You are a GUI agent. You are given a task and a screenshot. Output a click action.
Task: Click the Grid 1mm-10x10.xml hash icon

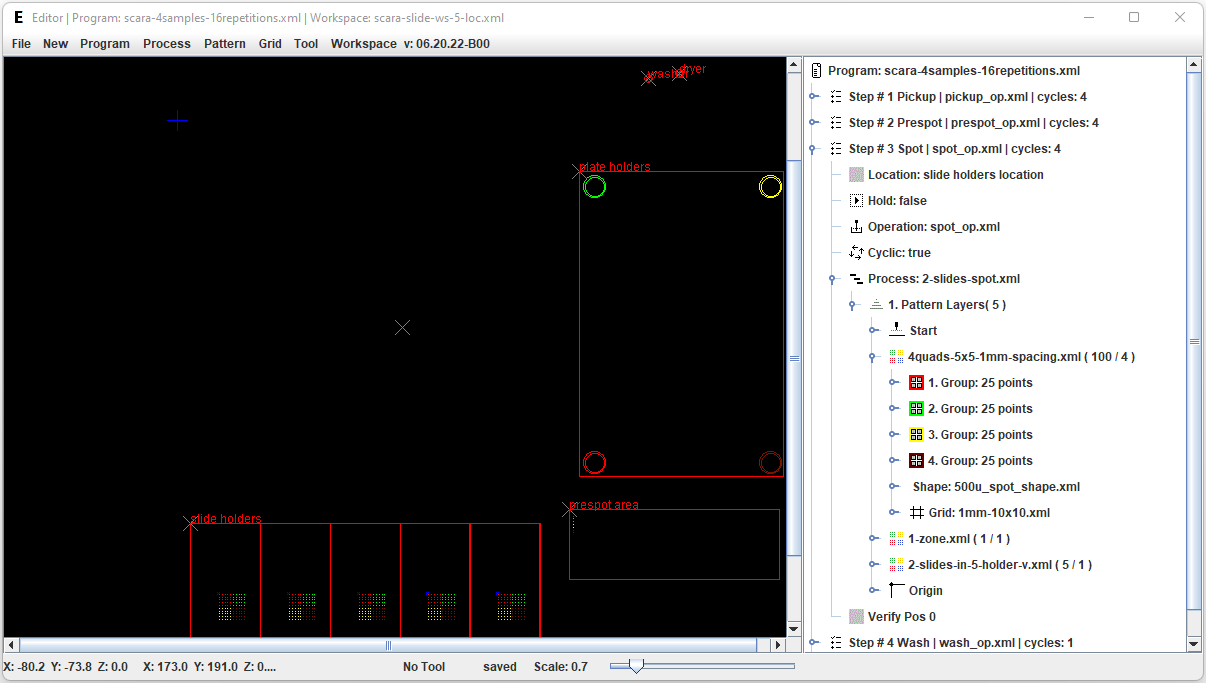point(916,513)
